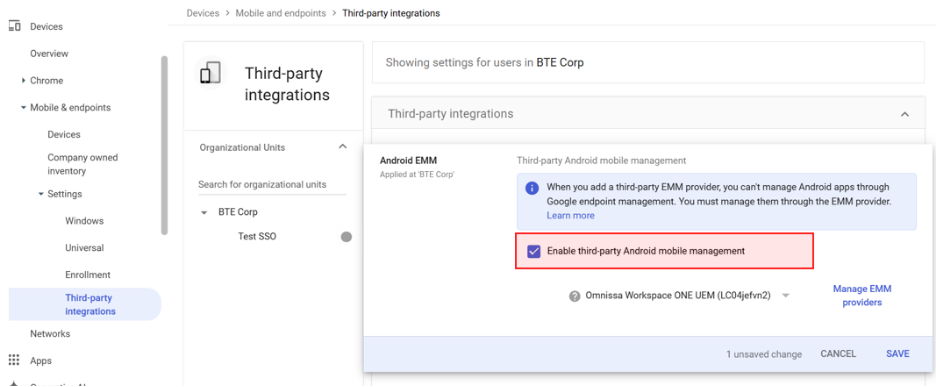This screenshot has height=387, width=936.
Task: Open Apps in the sidebar
Action: [x=41, y=361]
